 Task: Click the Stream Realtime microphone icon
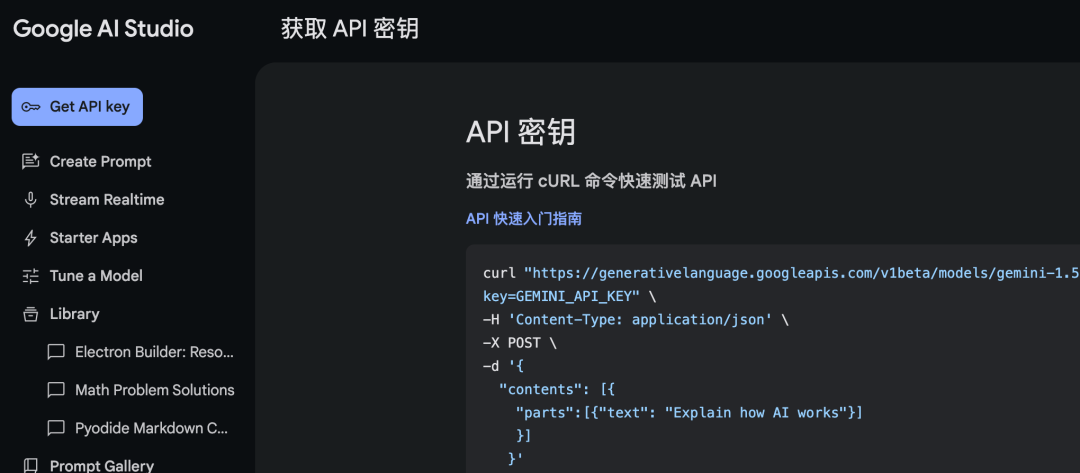point(30,200)
